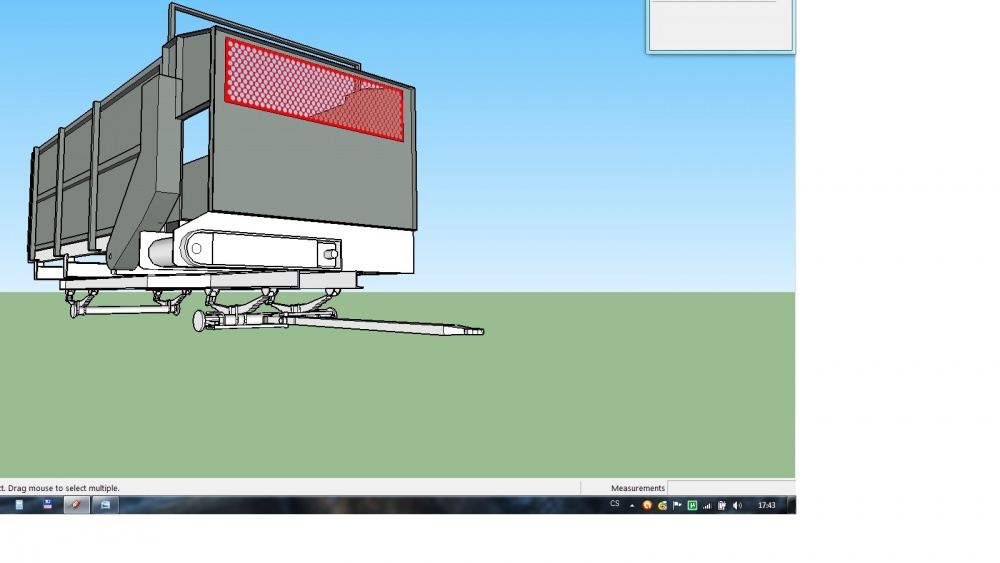Expand the hidden tray icons arrow
Screen dimensions: 1000x563
[x=632, y=506]
